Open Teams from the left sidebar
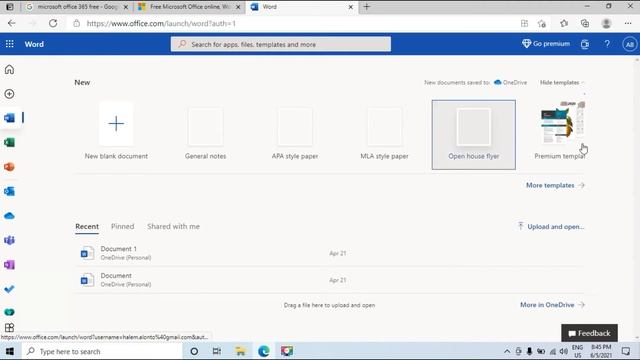Image resolution: width=640 pixels, height=360 pixels. tap(9, 240)
